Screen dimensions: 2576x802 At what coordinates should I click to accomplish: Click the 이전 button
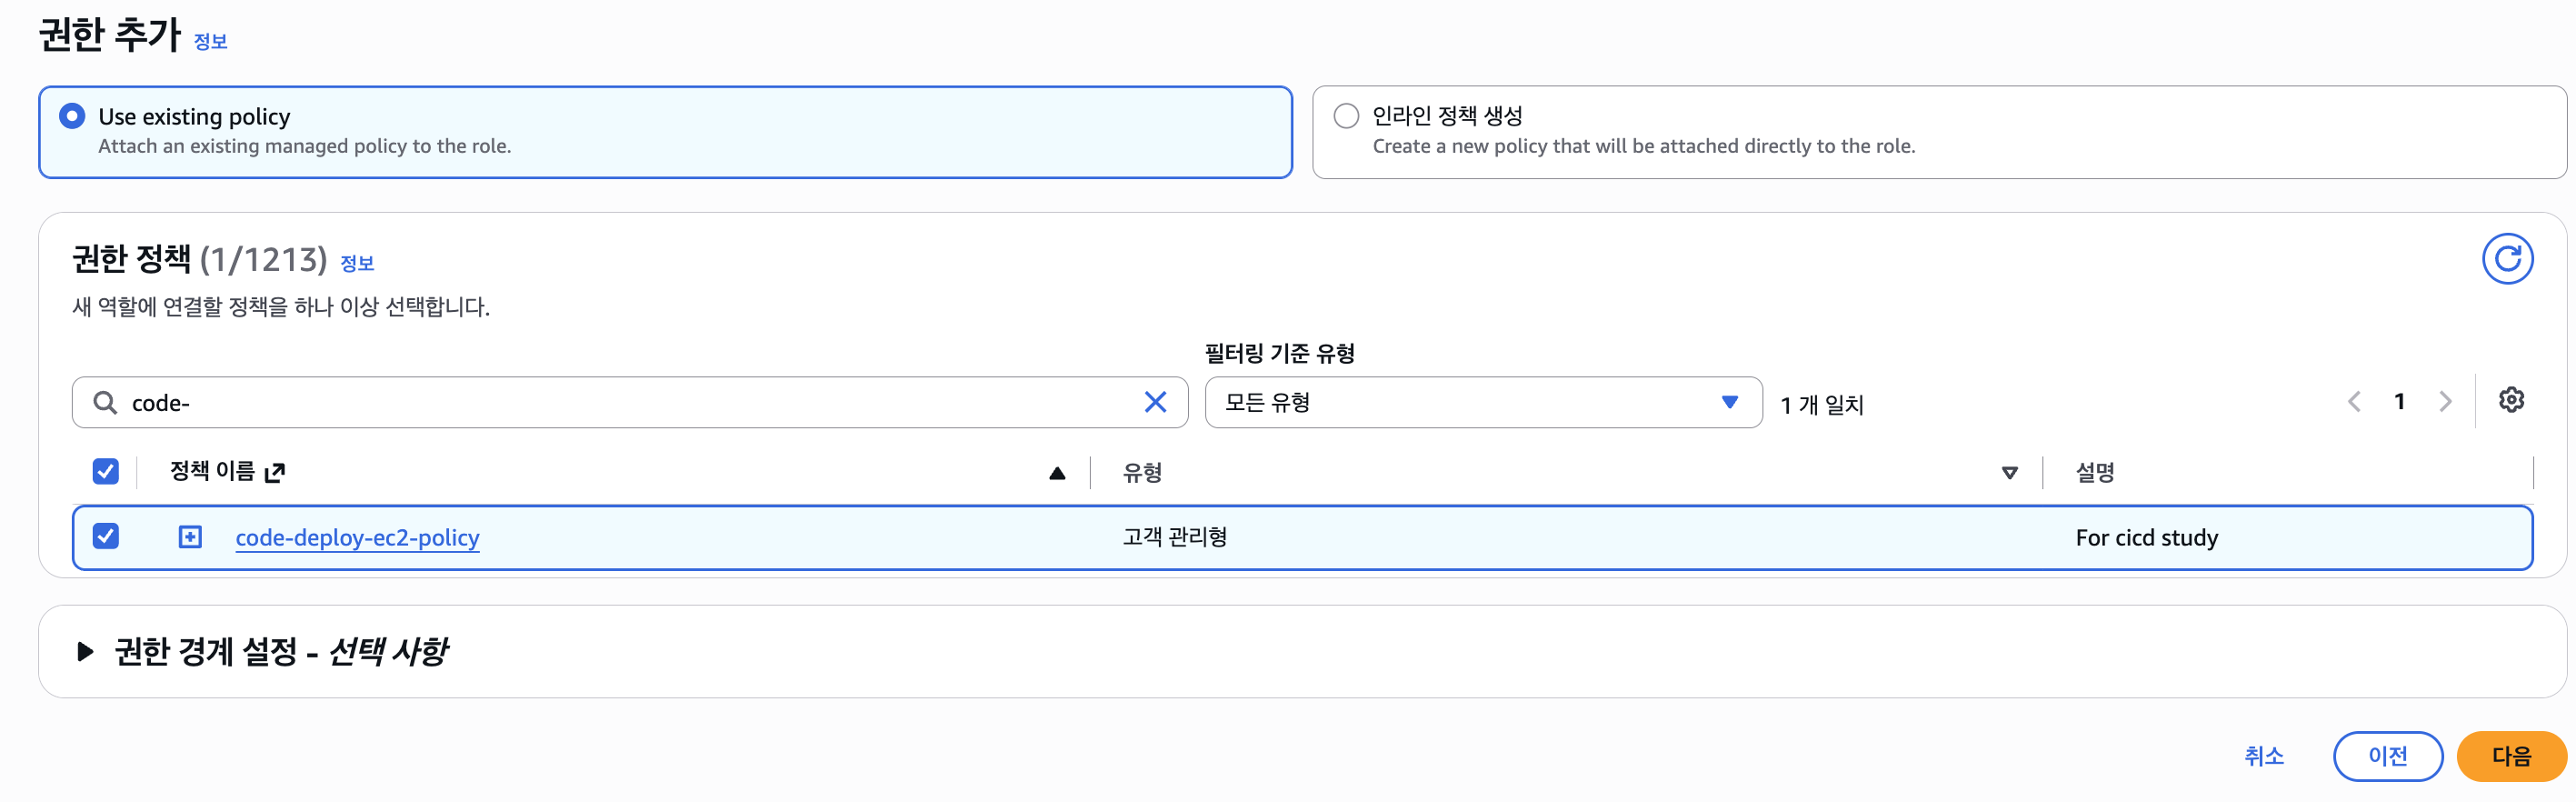click(x=2388, y=756)
